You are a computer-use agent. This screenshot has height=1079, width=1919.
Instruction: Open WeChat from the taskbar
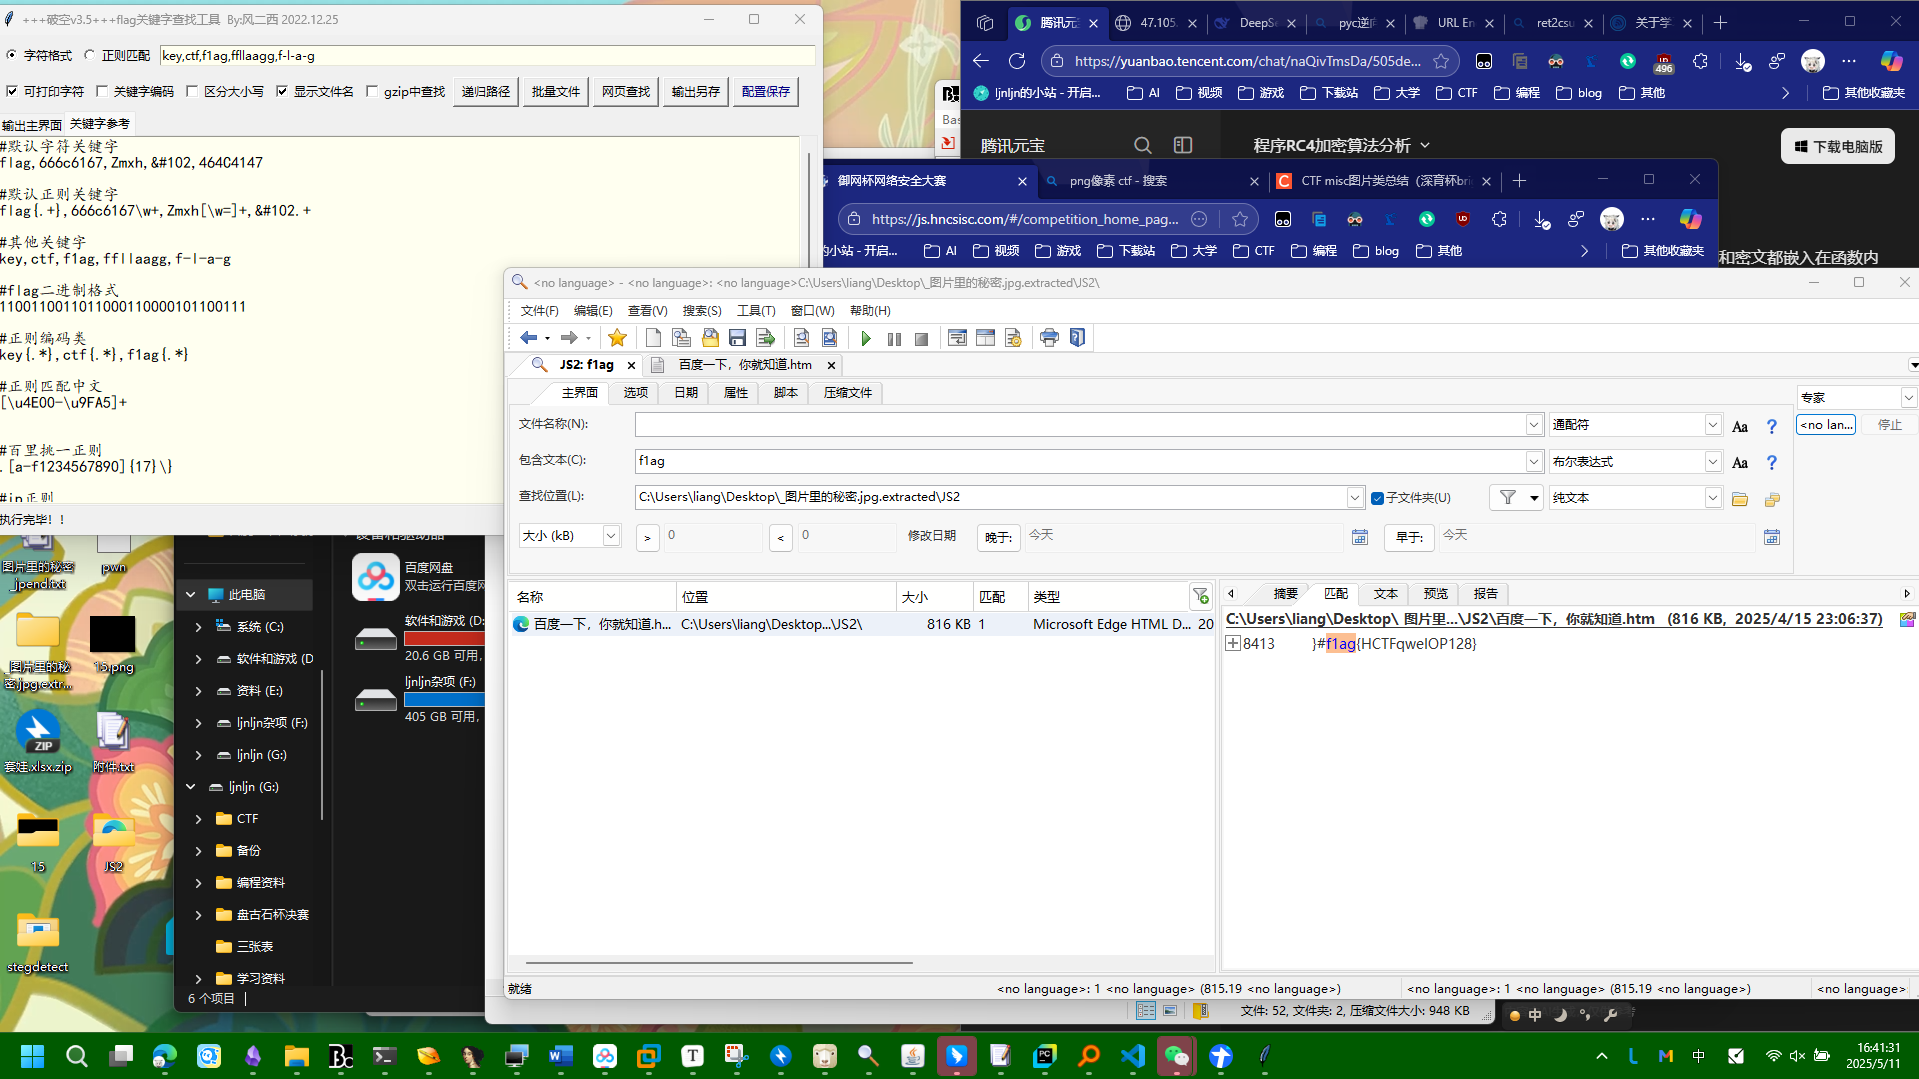click(1177, 1056)
